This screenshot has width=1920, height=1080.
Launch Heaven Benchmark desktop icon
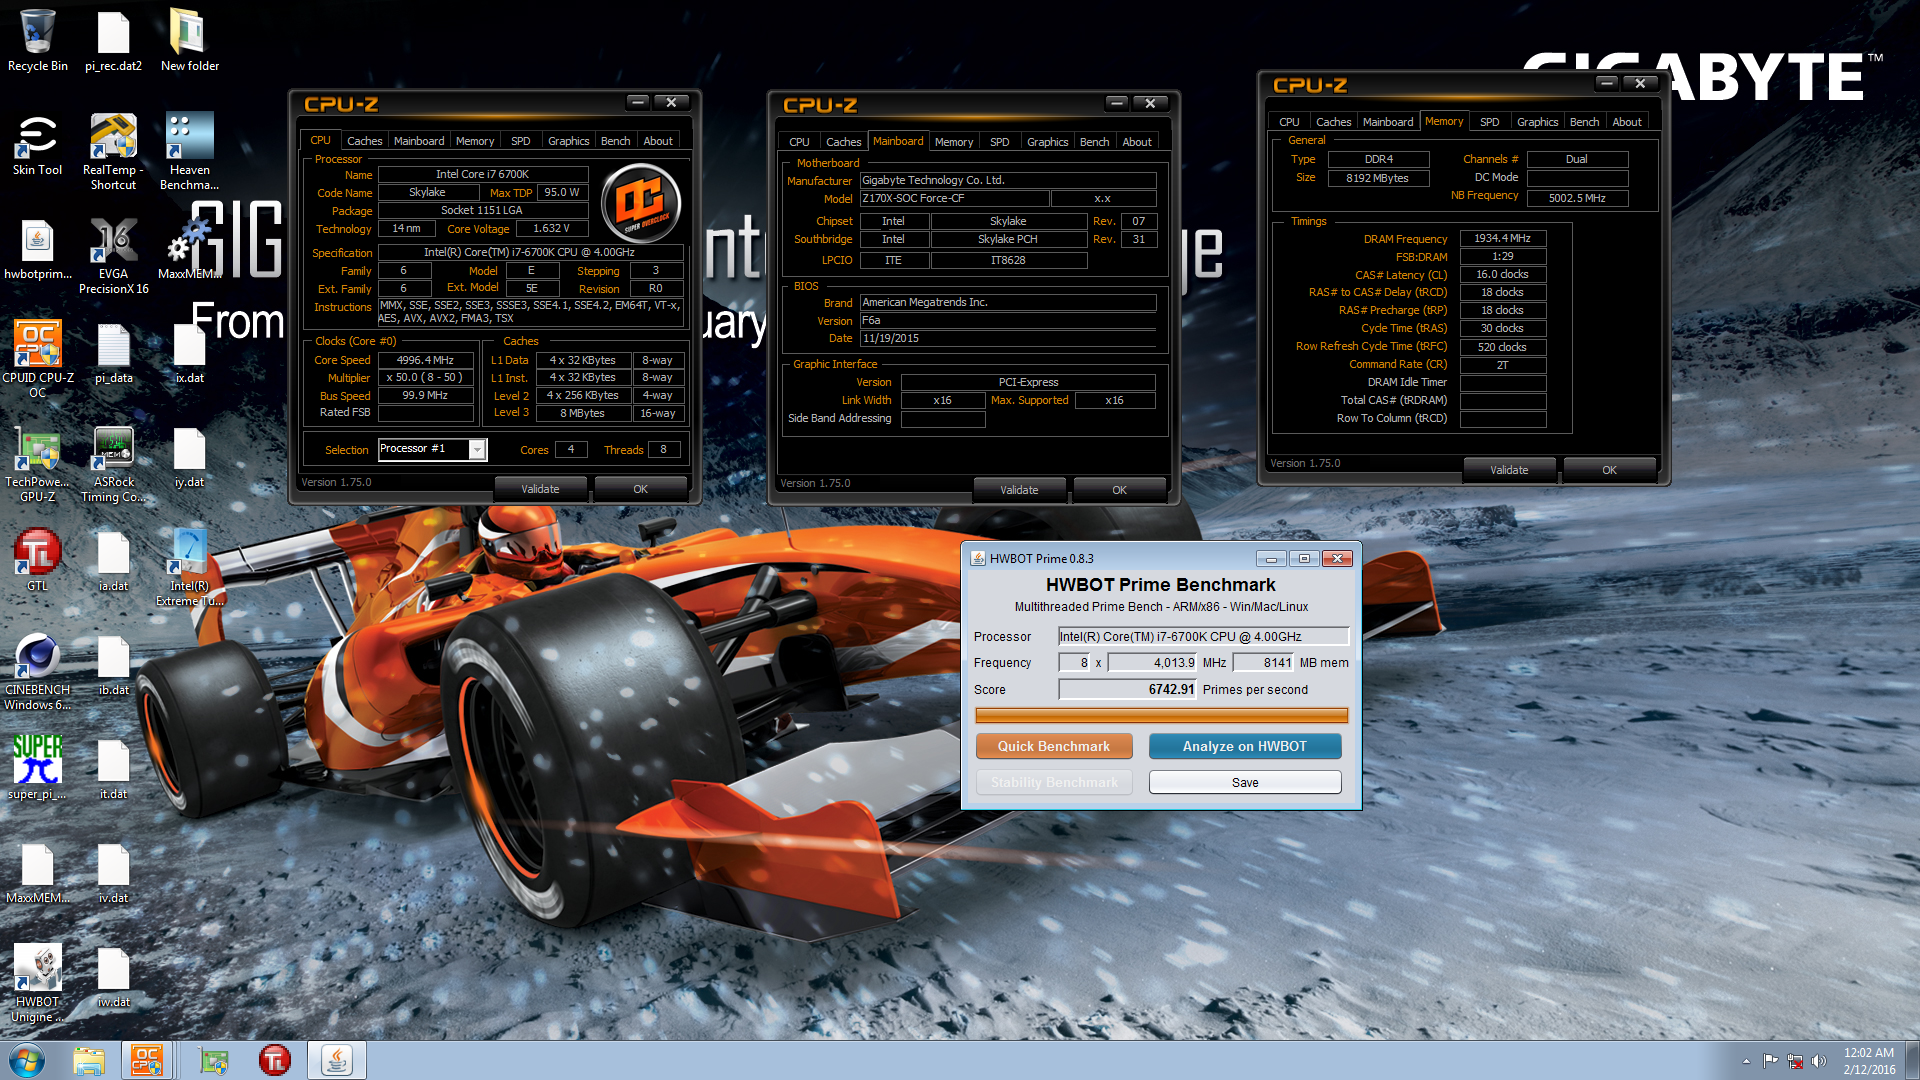click(189, 150)
